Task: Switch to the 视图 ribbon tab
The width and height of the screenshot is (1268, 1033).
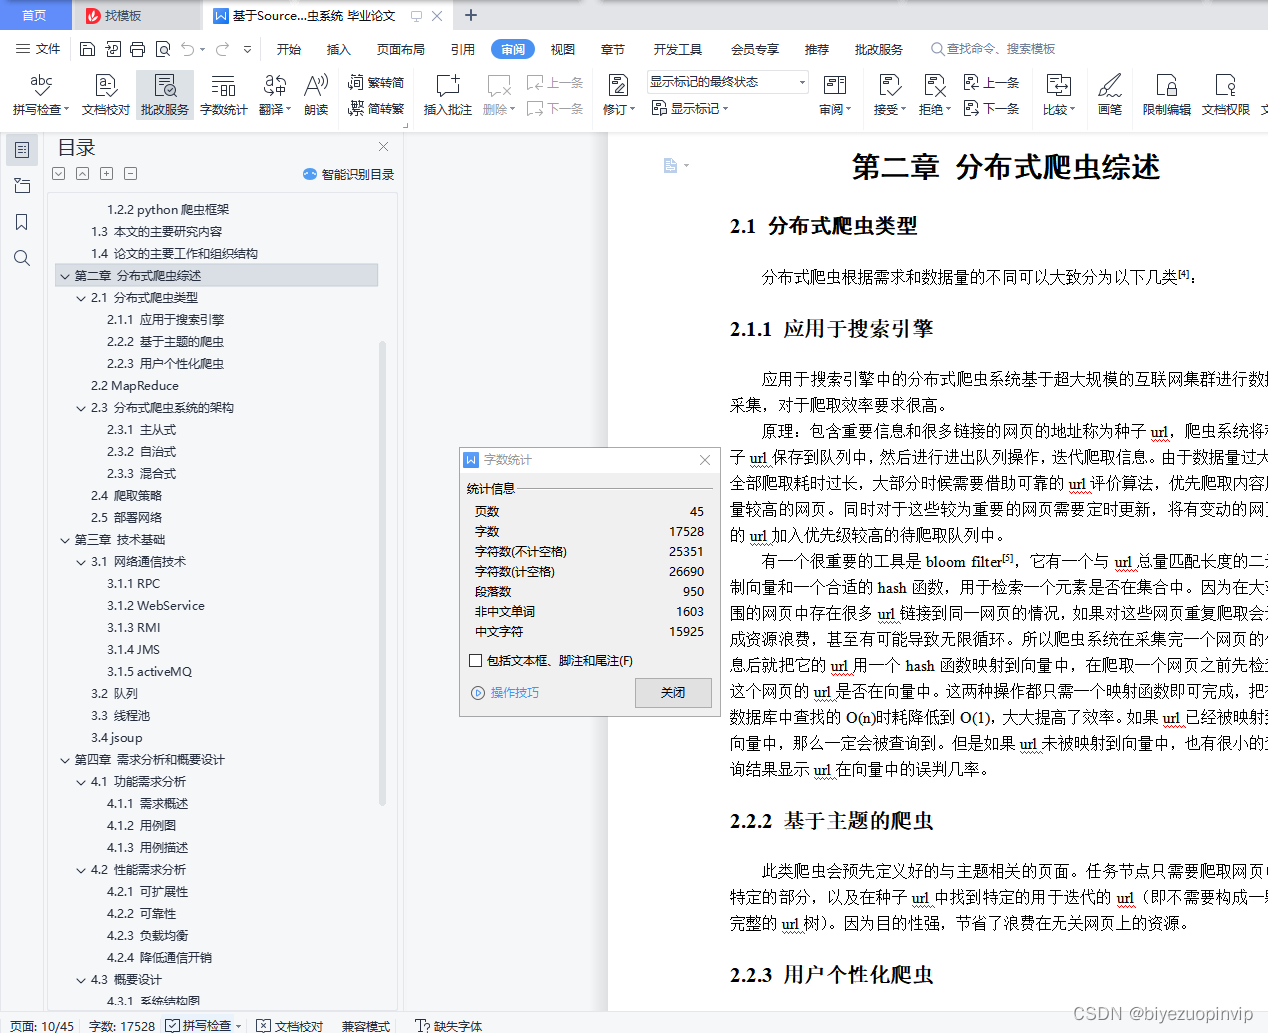Action: point(563,48)
